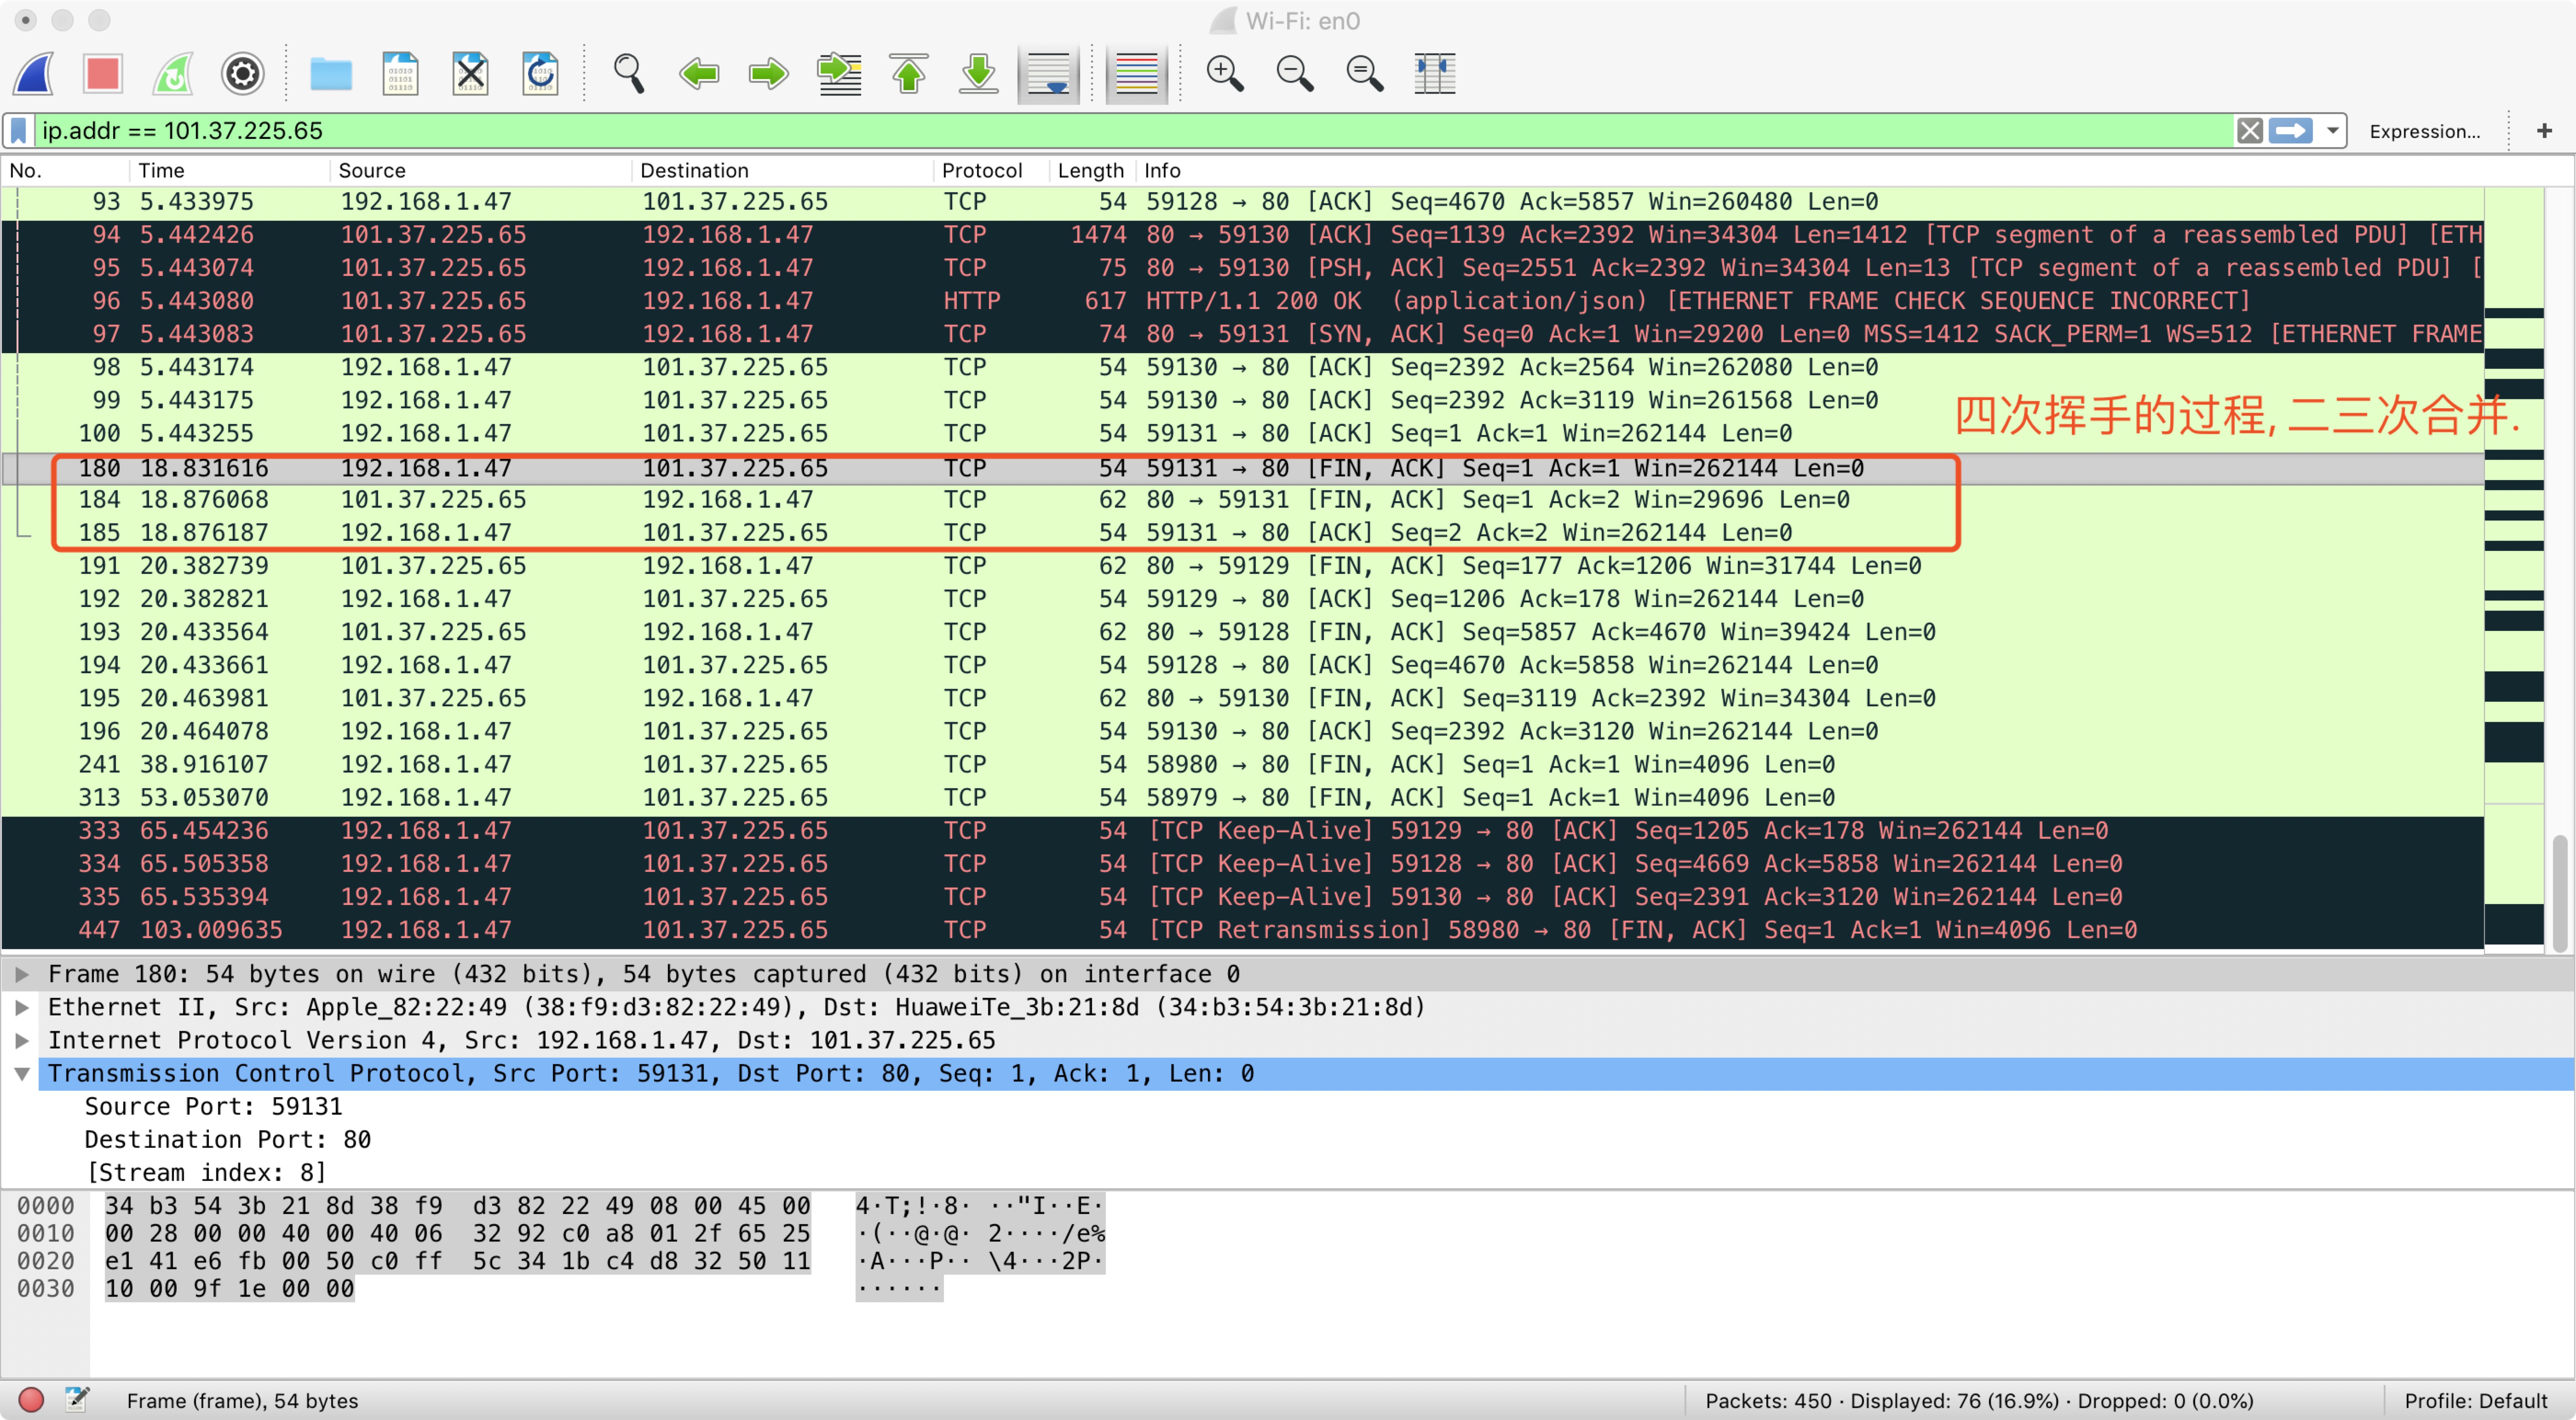Start capture with the shark fin icon

click(34, 73)
